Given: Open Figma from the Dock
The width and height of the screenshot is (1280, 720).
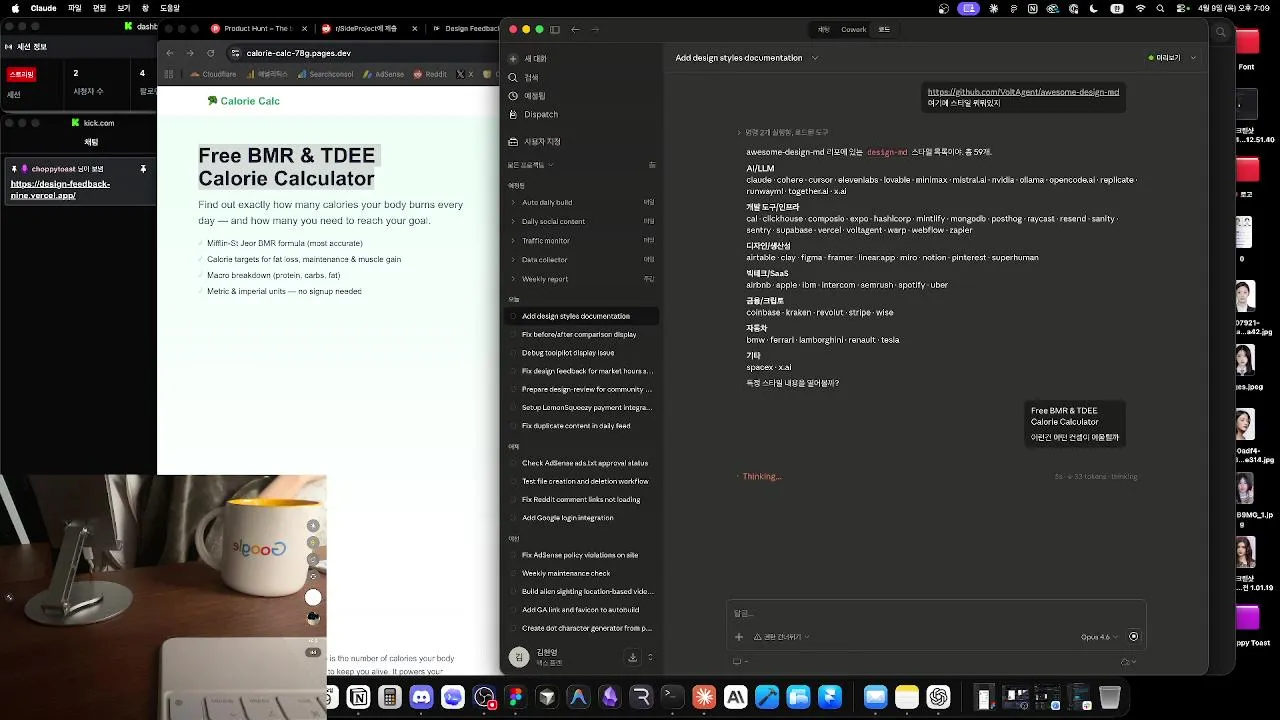Looking at the screenshot, I should (515, 698).
